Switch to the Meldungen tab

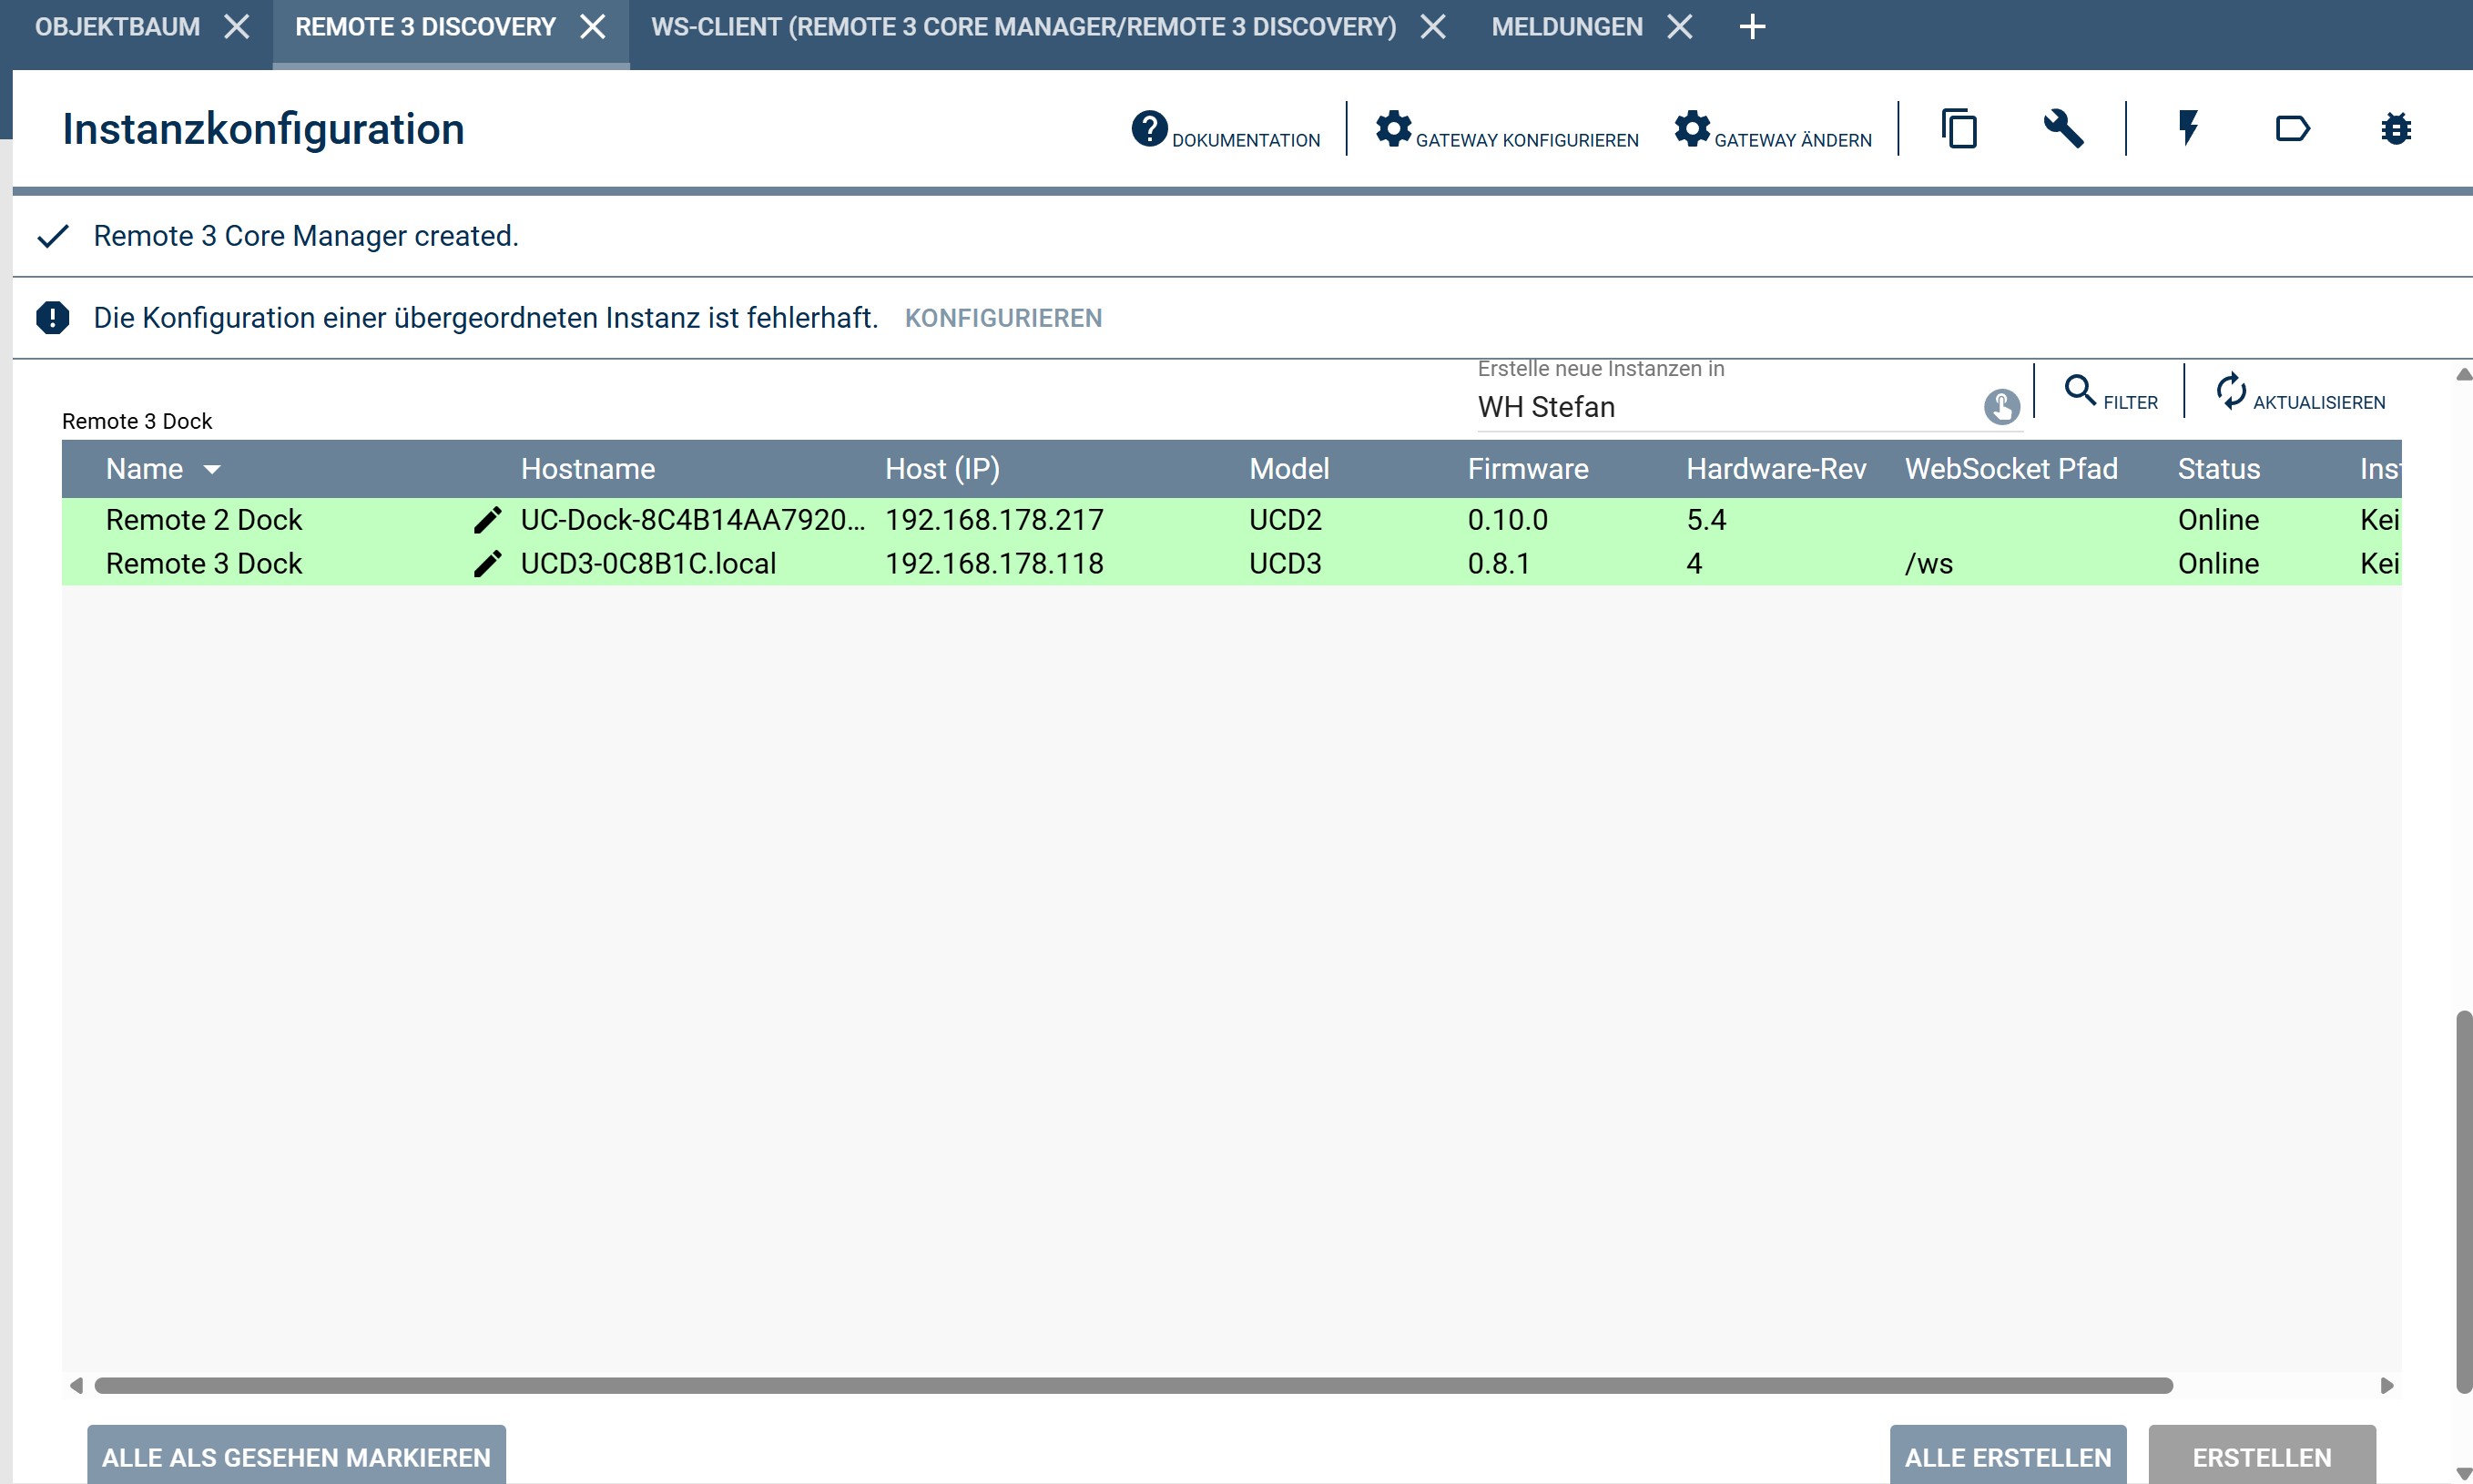click(x=1566, y=27)
